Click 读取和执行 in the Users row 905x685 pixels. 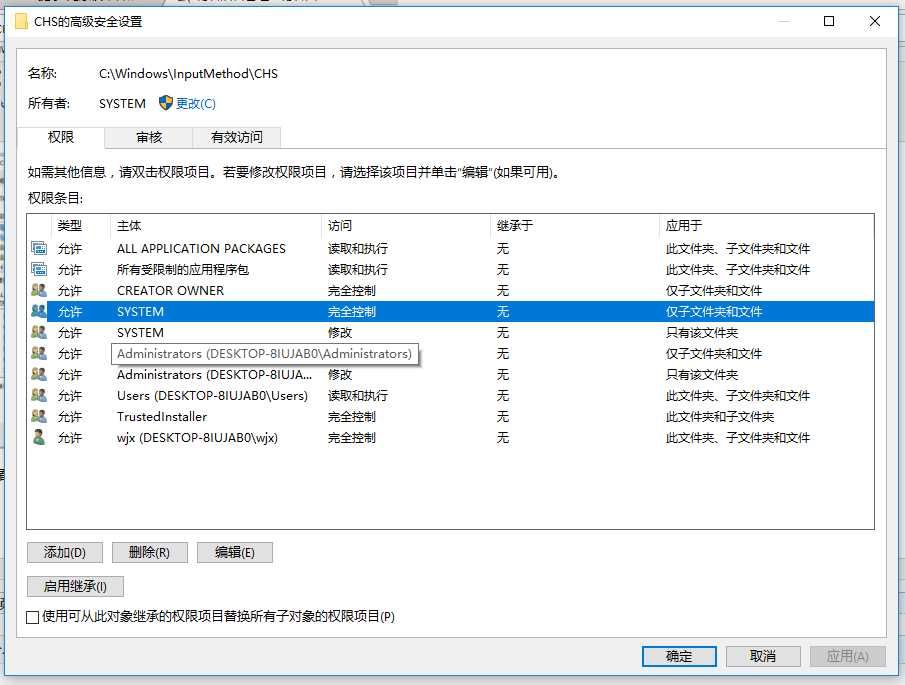pyautogui.click(x=358, y=395)
